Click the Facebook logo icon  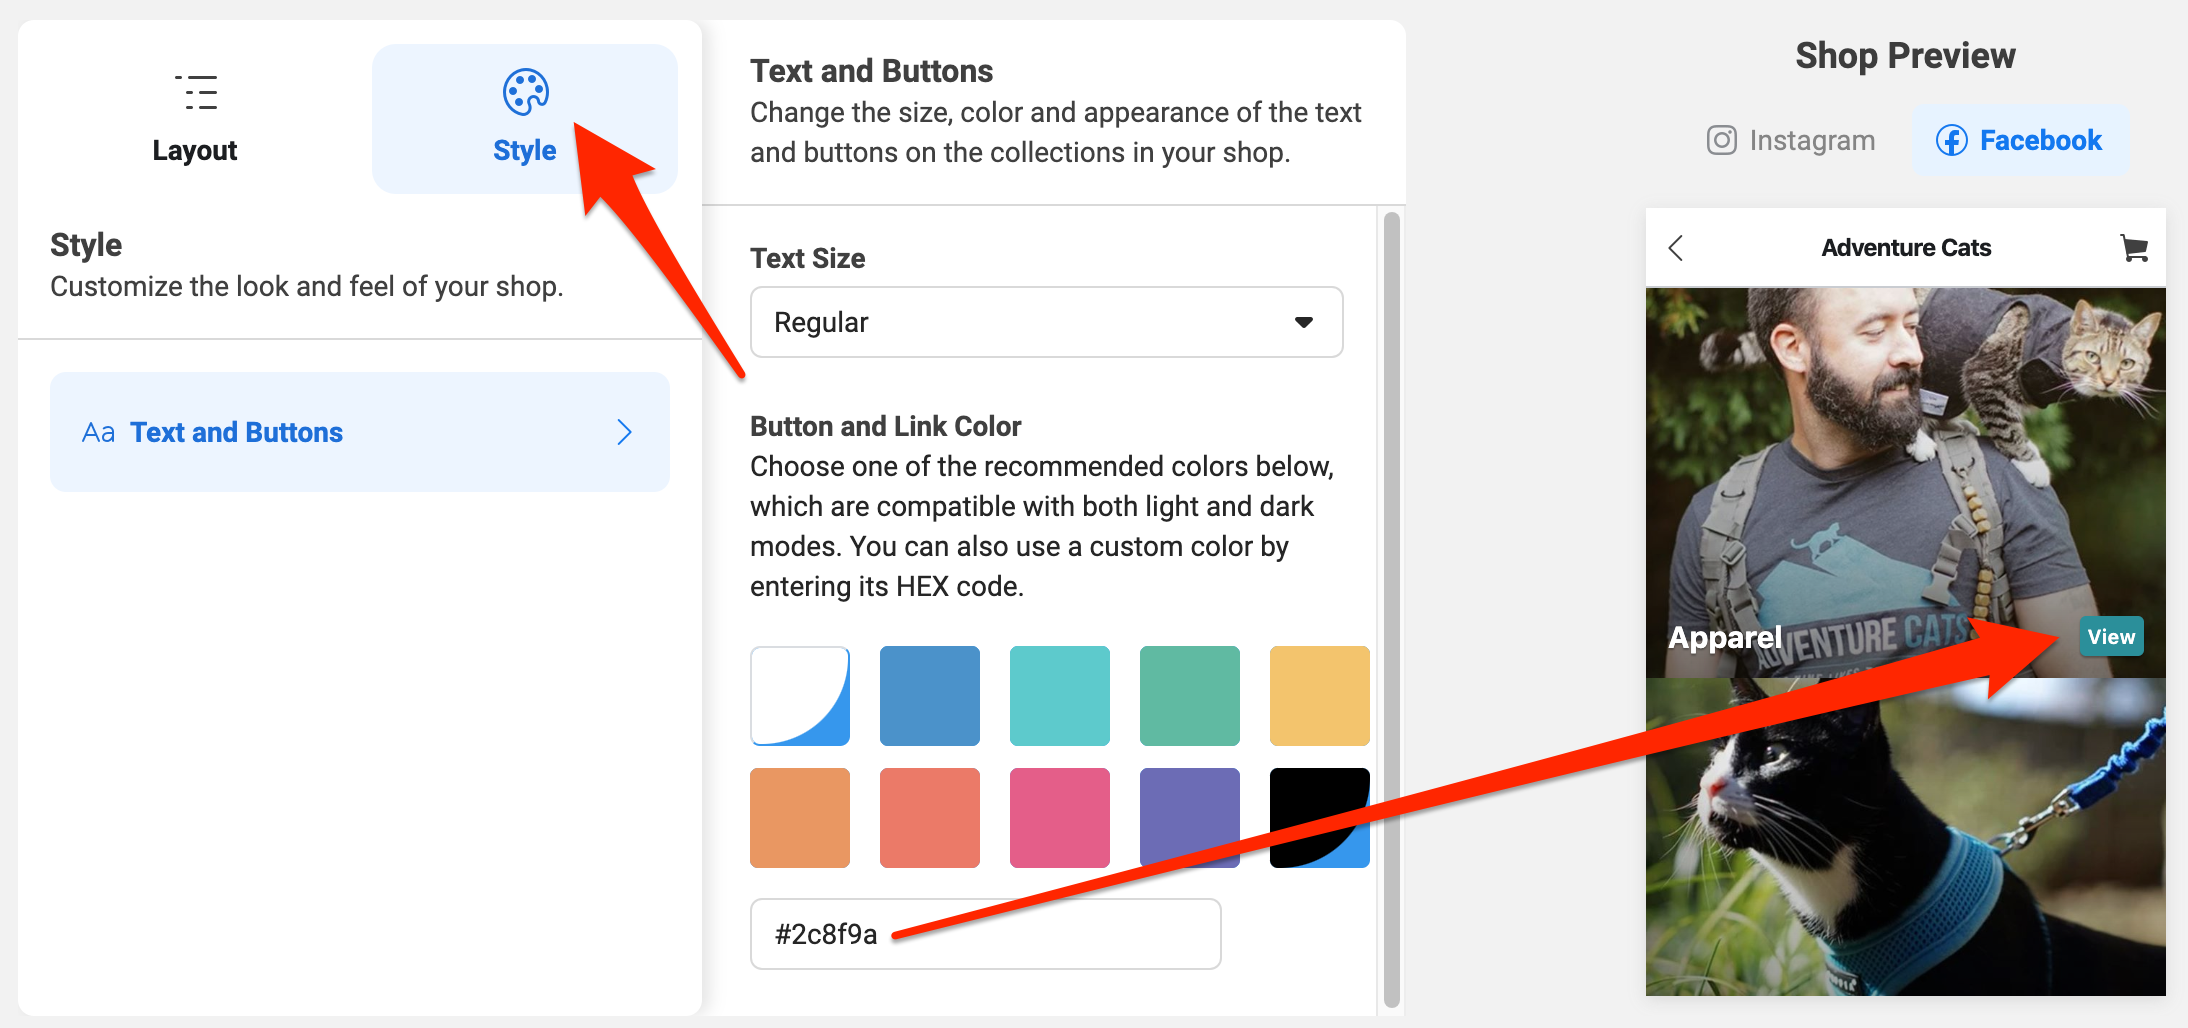1951,140
